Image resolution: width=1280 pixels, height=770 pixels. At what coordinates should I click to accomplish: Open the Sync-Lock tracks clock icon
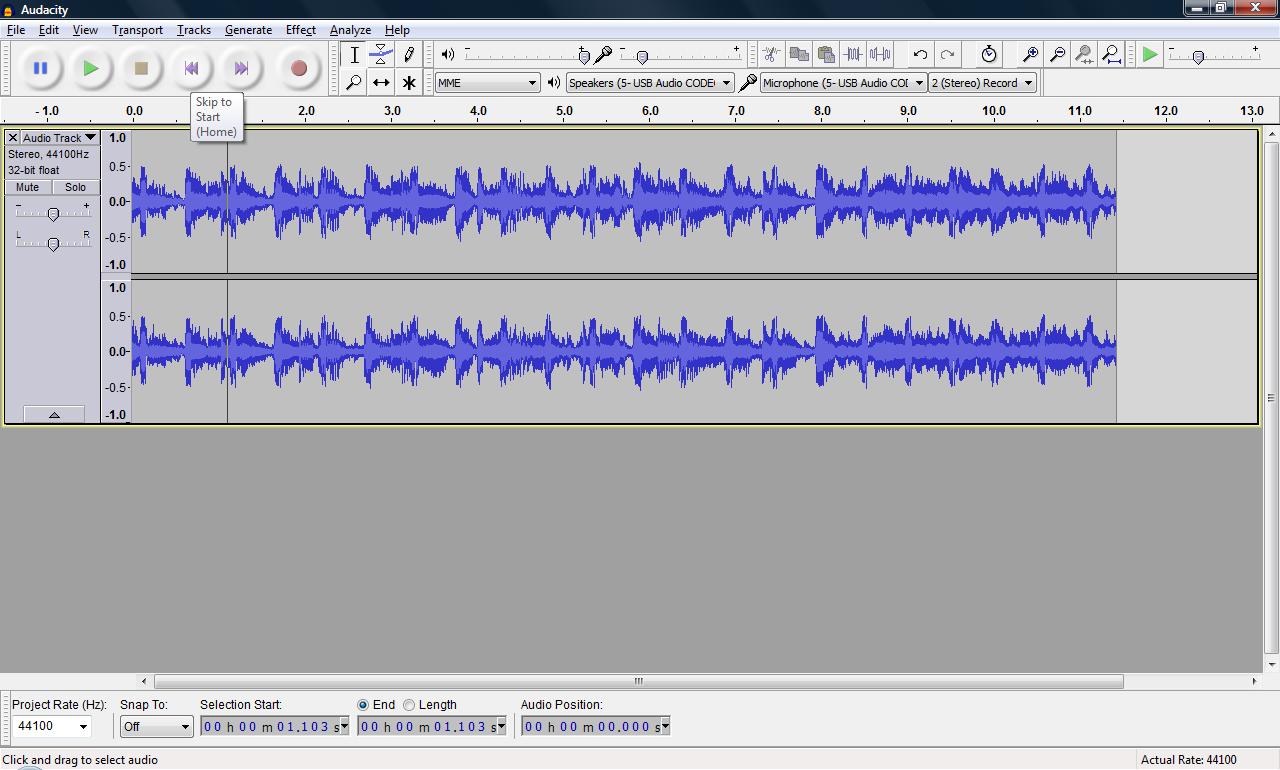988,55
